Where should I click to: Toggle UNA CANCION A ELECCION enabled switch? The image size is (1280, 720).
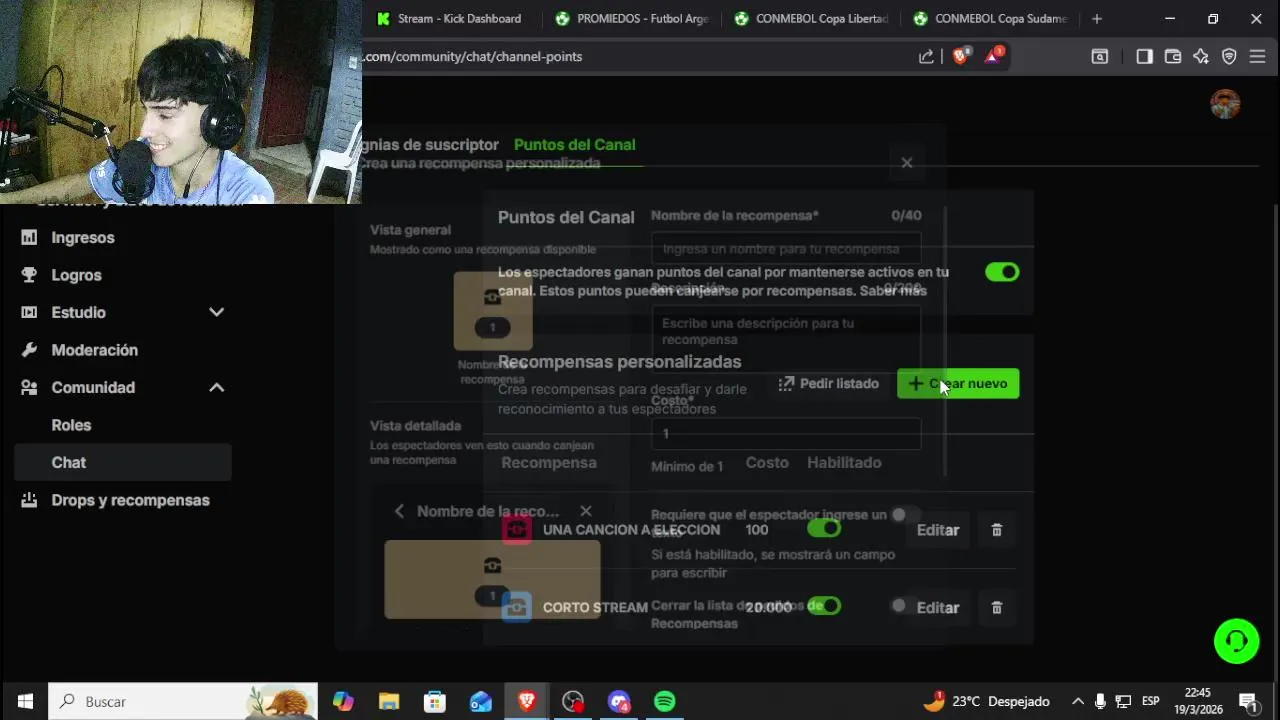tap(824, 528)
